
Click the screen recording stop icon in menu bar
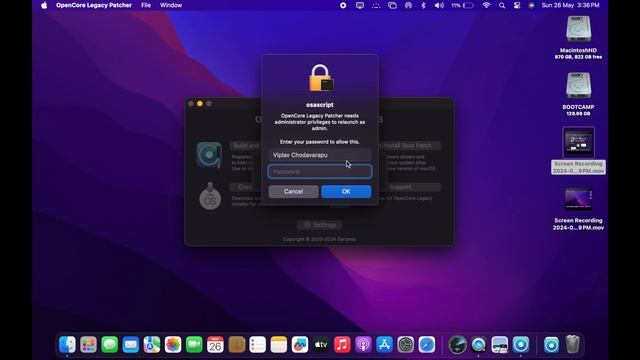pyautogui.click(x=343, y=5)
